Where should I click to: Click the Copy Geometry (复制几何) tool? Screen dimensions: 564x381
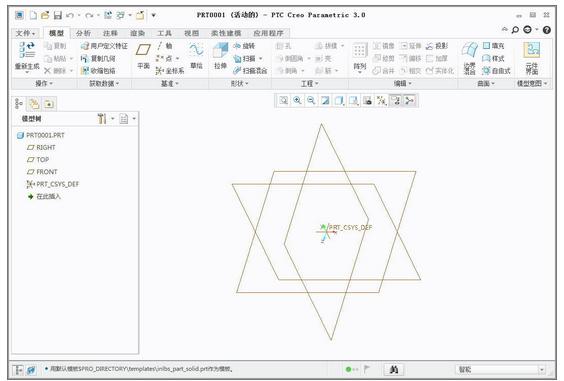[98, 58]
